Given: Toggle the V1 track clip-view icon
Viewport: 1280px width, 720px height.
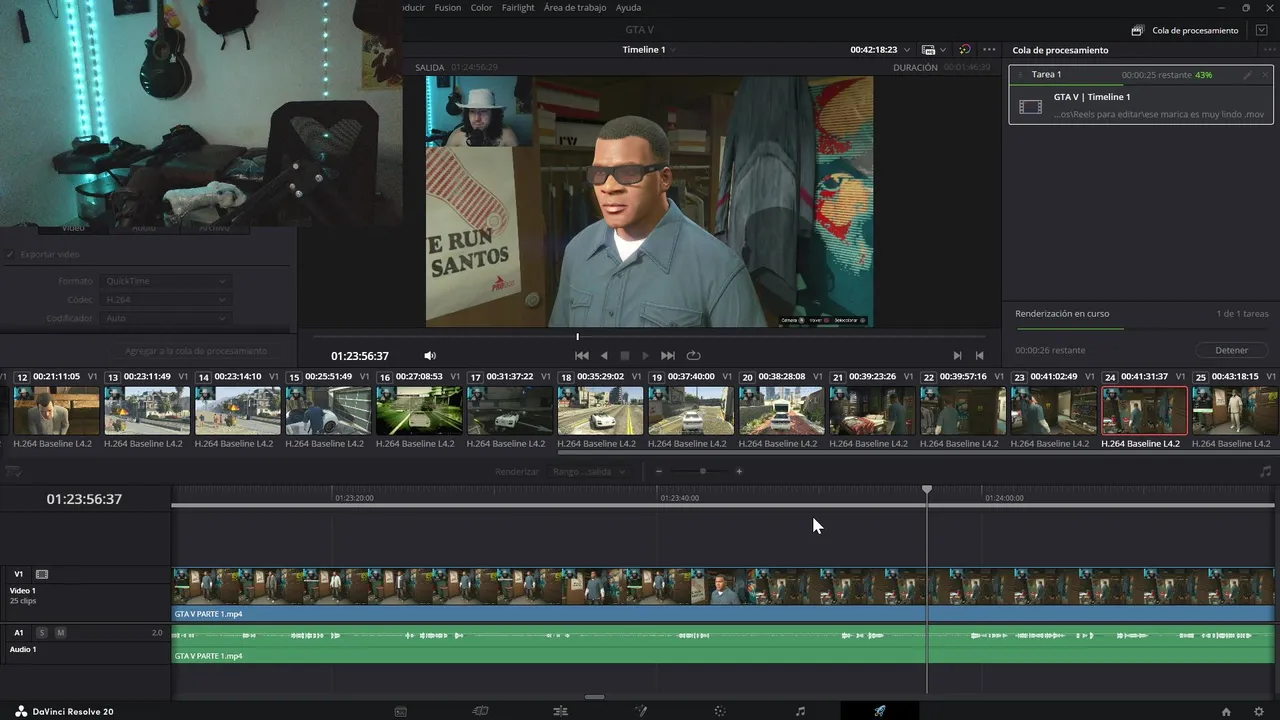Looking at the screenshot, I should coord(42,574).
